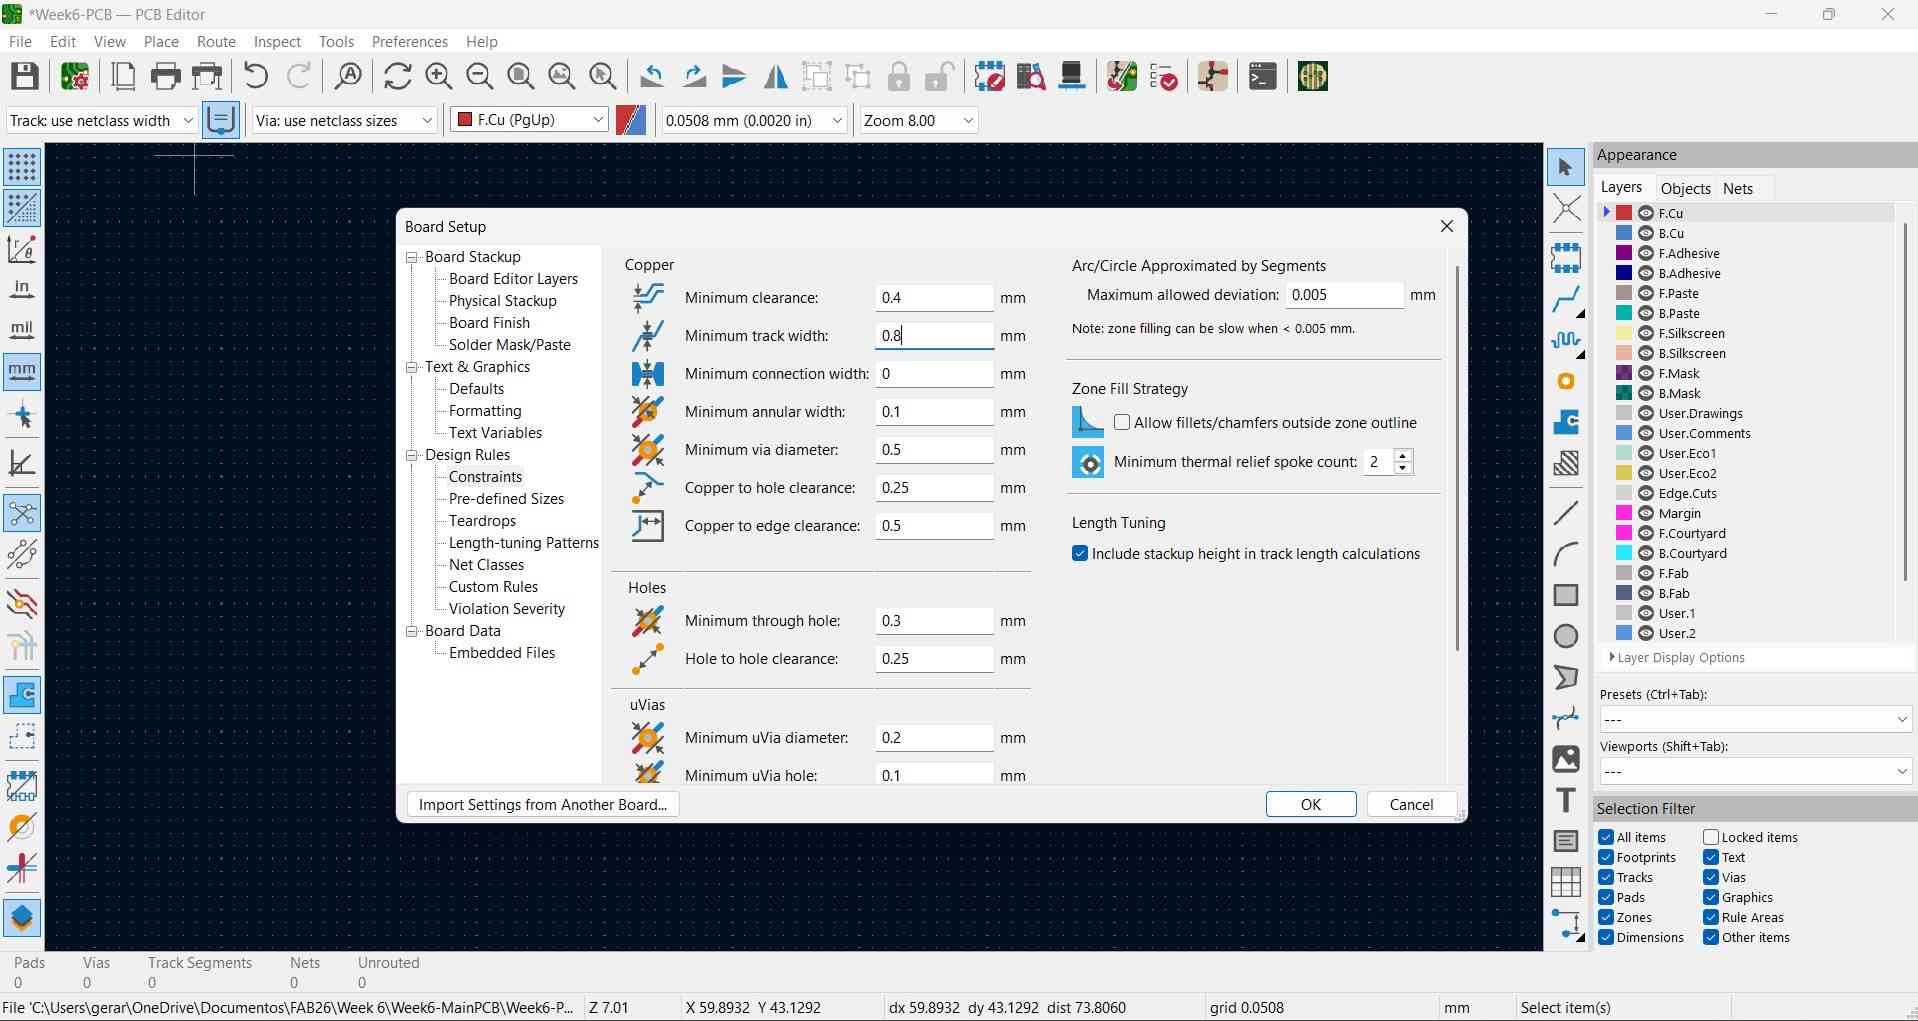This screenshot has height=1021, width=1918.
Task: Enable the Locked items filter
Action: (x=1711, y=837)
